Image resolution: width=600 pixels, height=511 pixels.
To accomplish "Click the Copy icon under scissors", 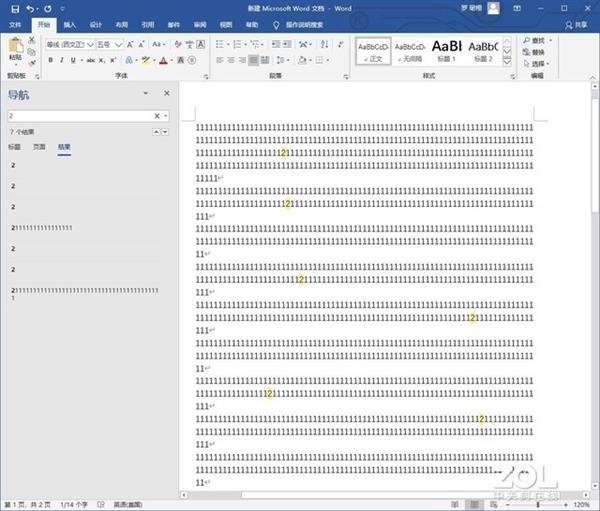I will tap(32, 52).
